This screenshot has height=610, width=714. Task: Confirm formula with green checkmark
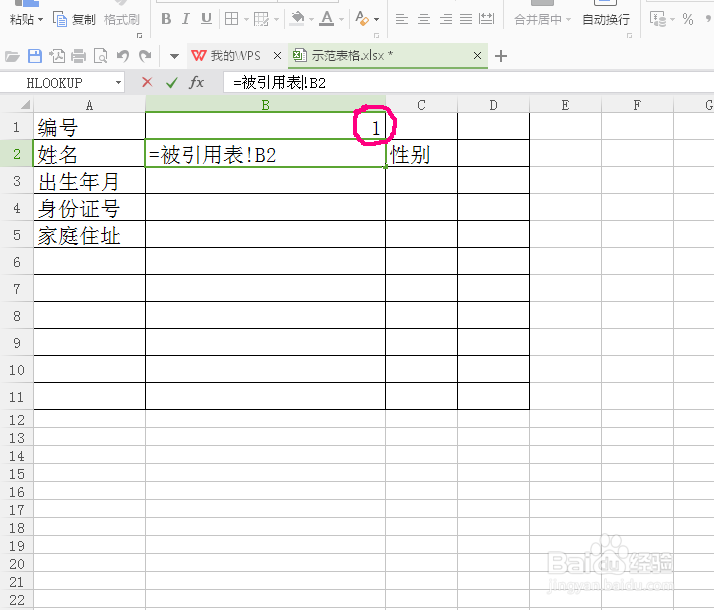172,82
